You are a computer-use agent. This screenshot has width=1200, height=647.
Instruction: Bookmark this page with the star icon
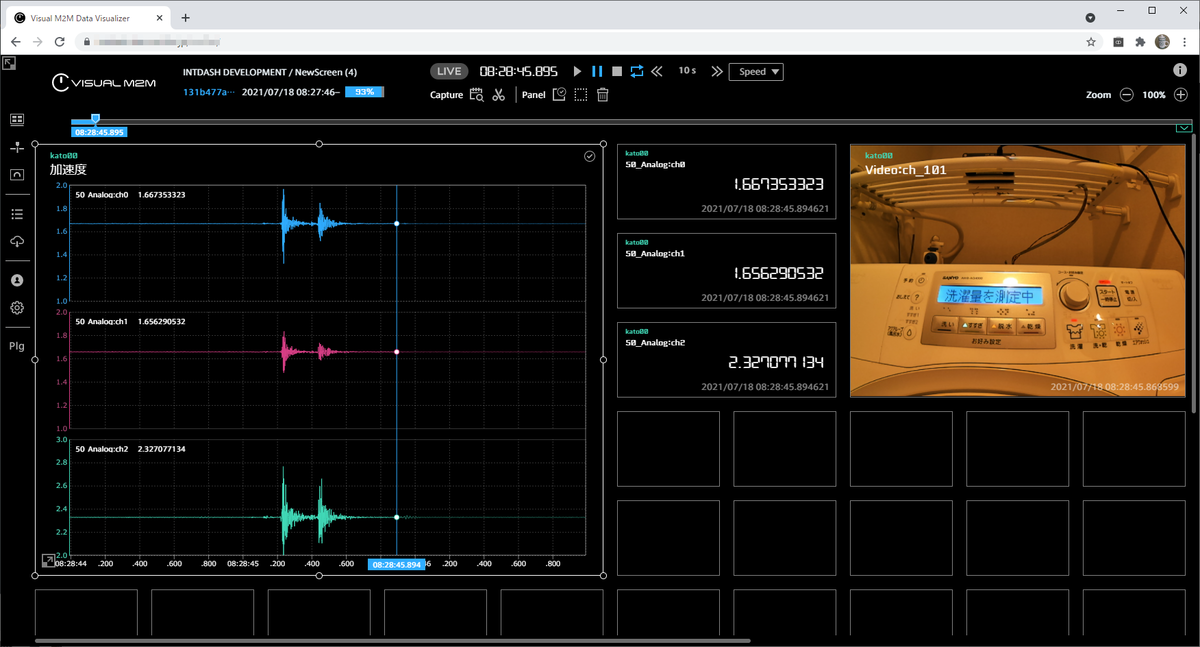(1091, 42)
